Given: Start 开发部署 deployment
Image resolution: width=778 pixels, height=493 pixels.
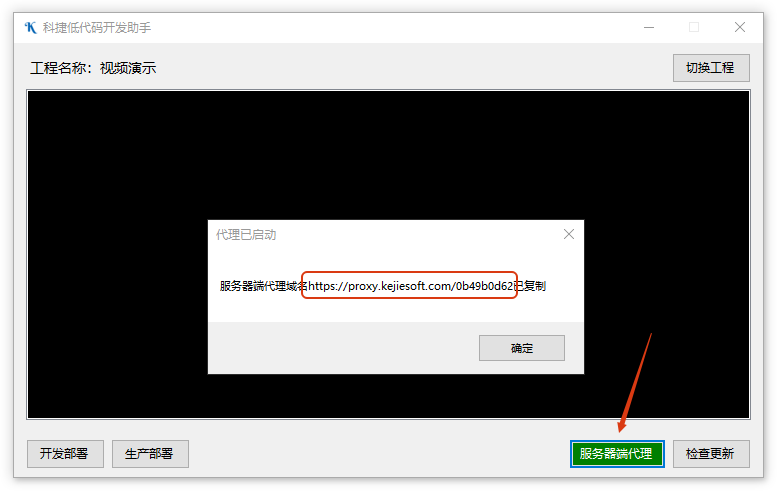Looking at the screenshot, I should coord(64,453).
